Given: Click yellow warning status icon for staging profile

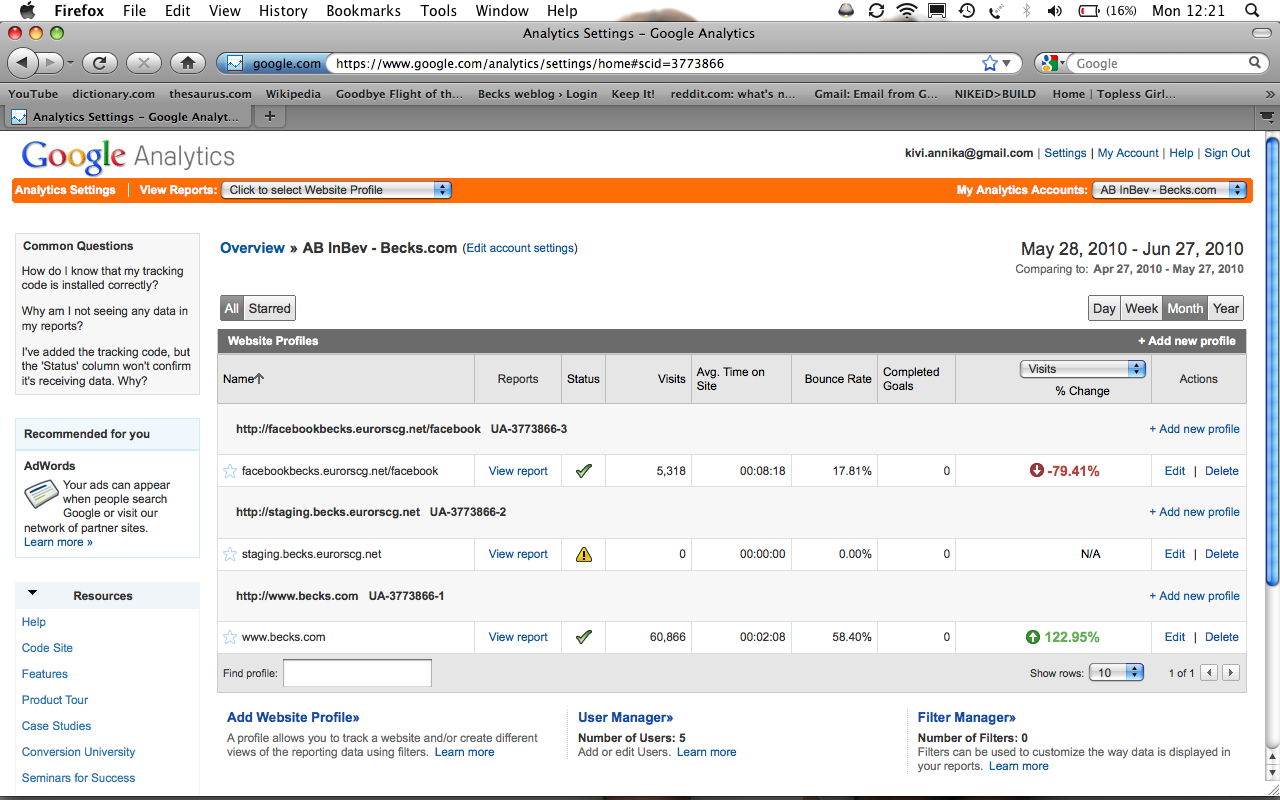Looking at the screenshot, I should (x=584, y=554).
